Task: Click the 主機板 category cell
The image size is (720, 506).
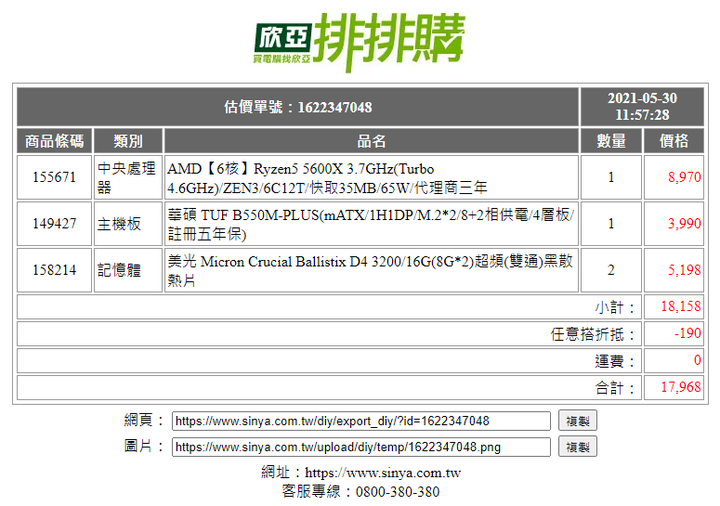Action: (x=128, y=224)
